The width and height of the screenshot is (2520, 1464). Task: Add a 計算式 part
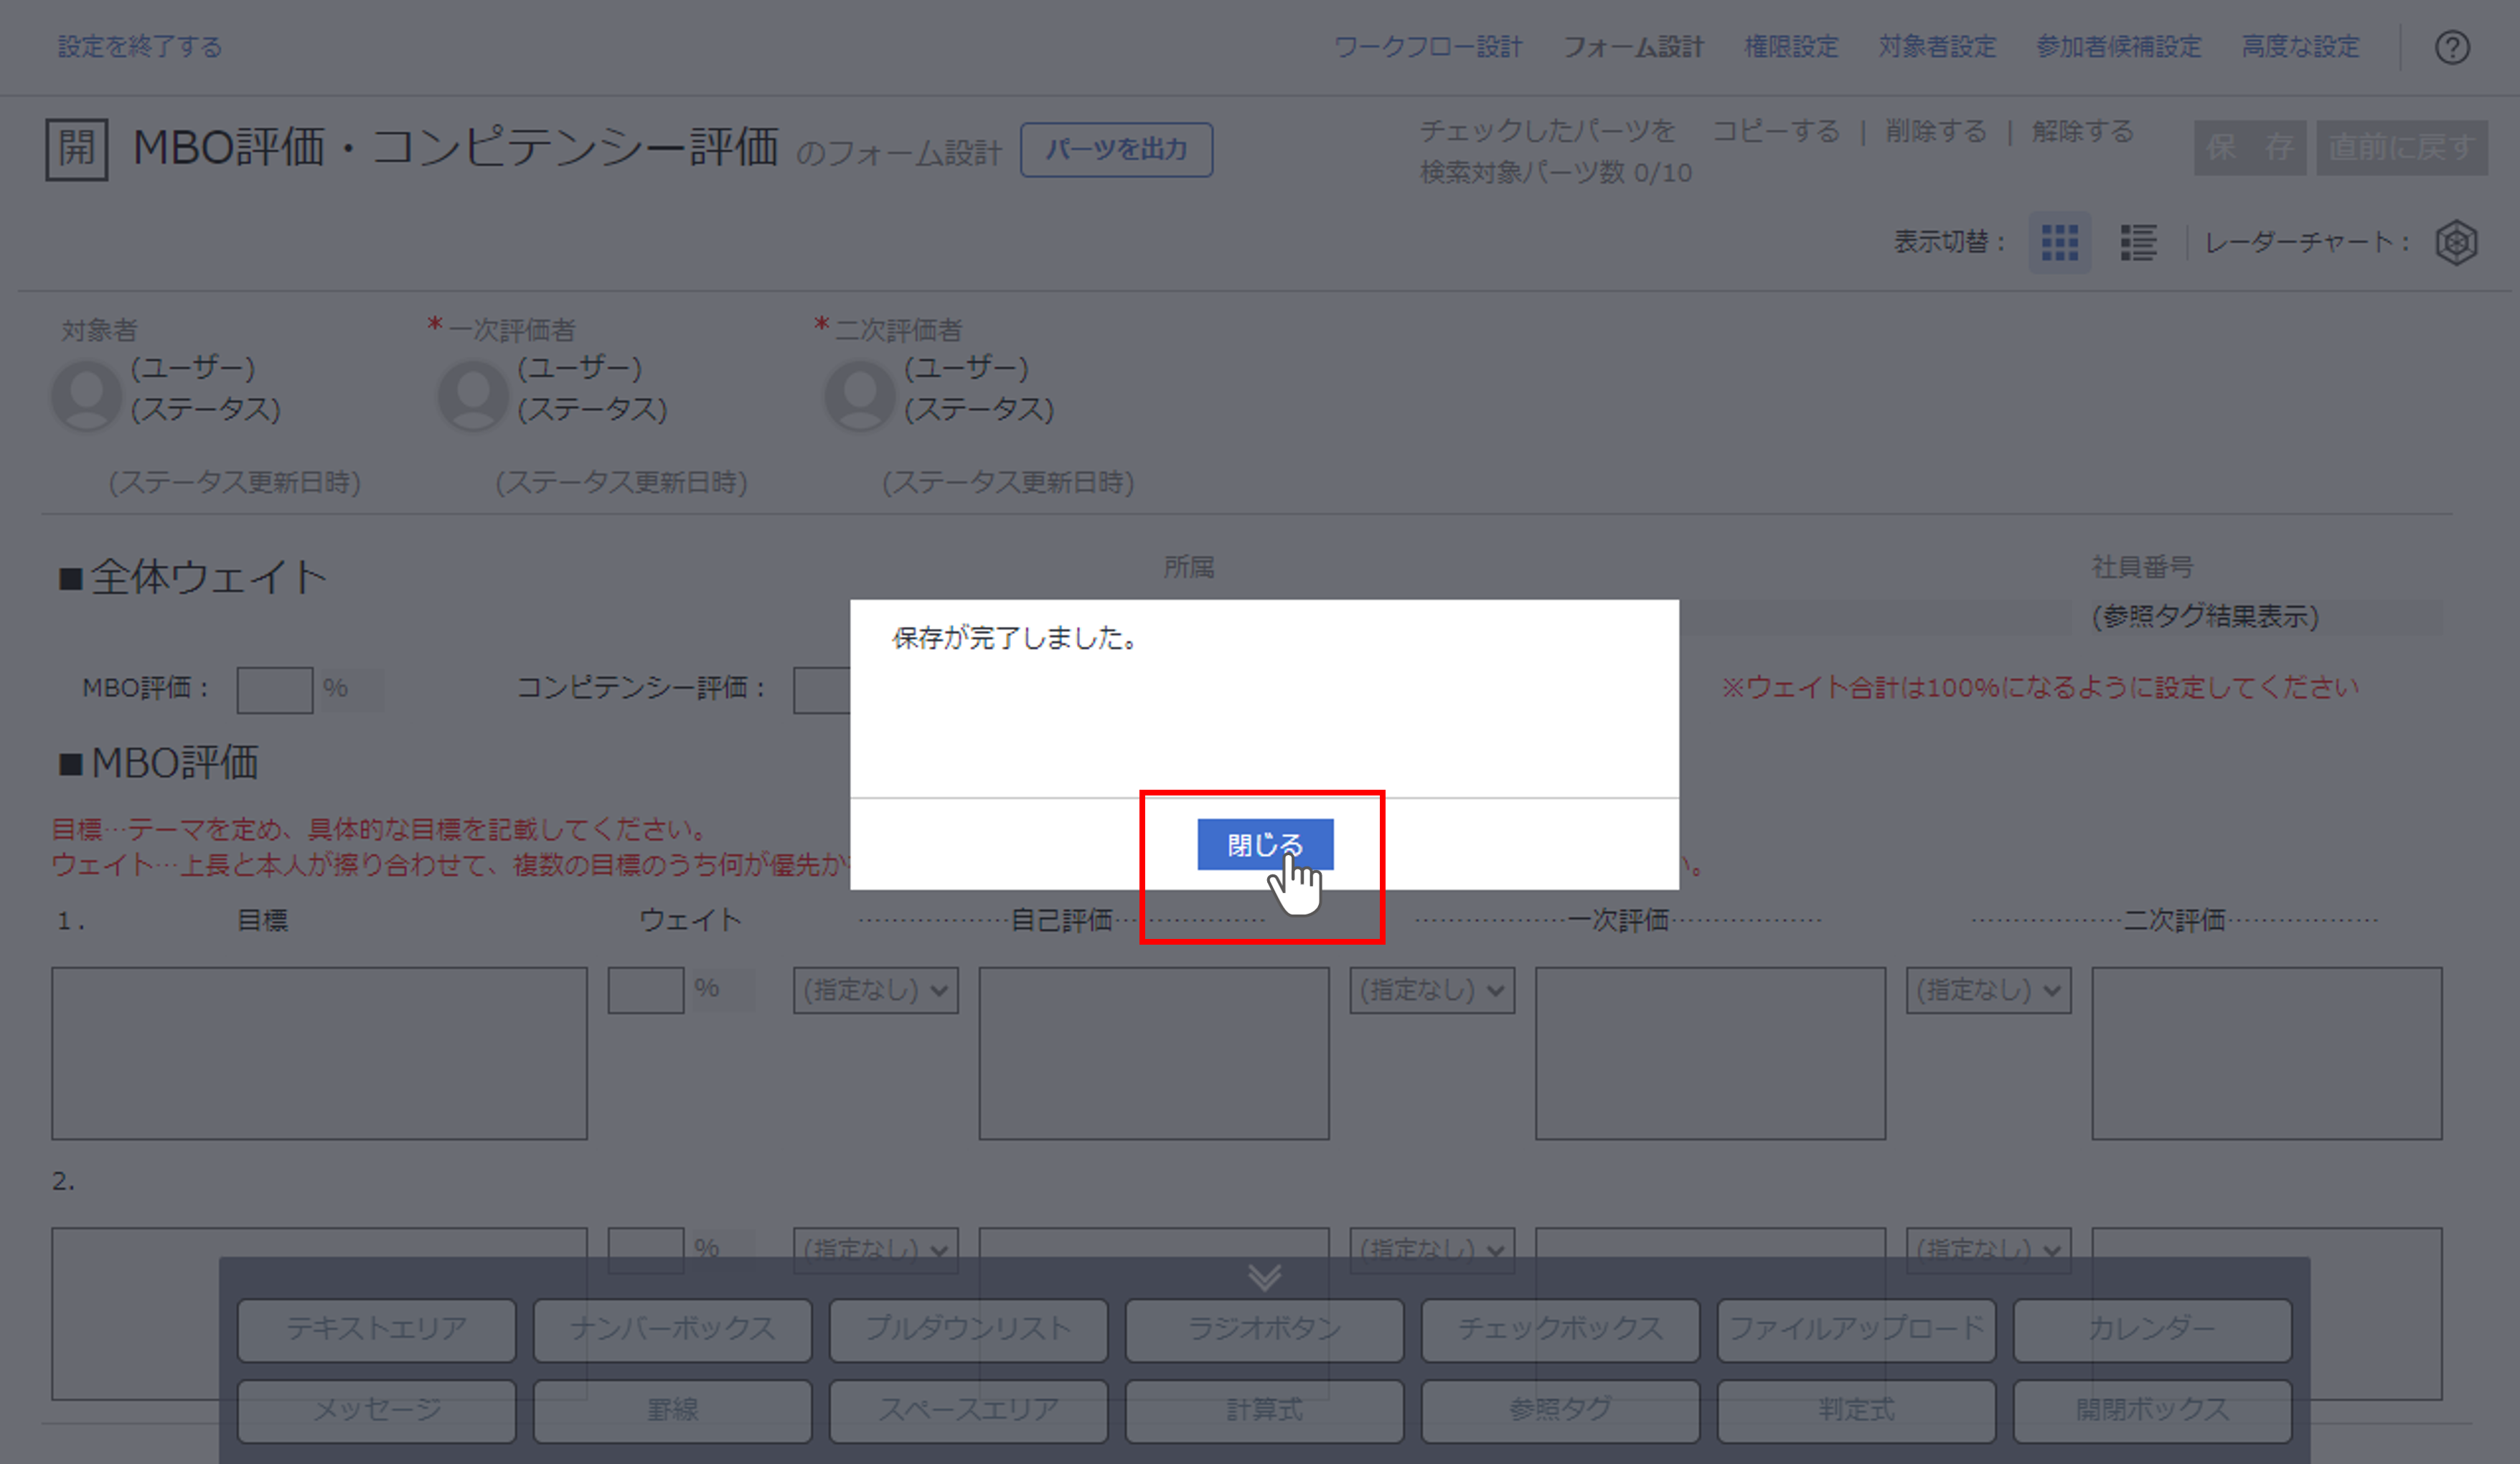coord(1265,1411)
